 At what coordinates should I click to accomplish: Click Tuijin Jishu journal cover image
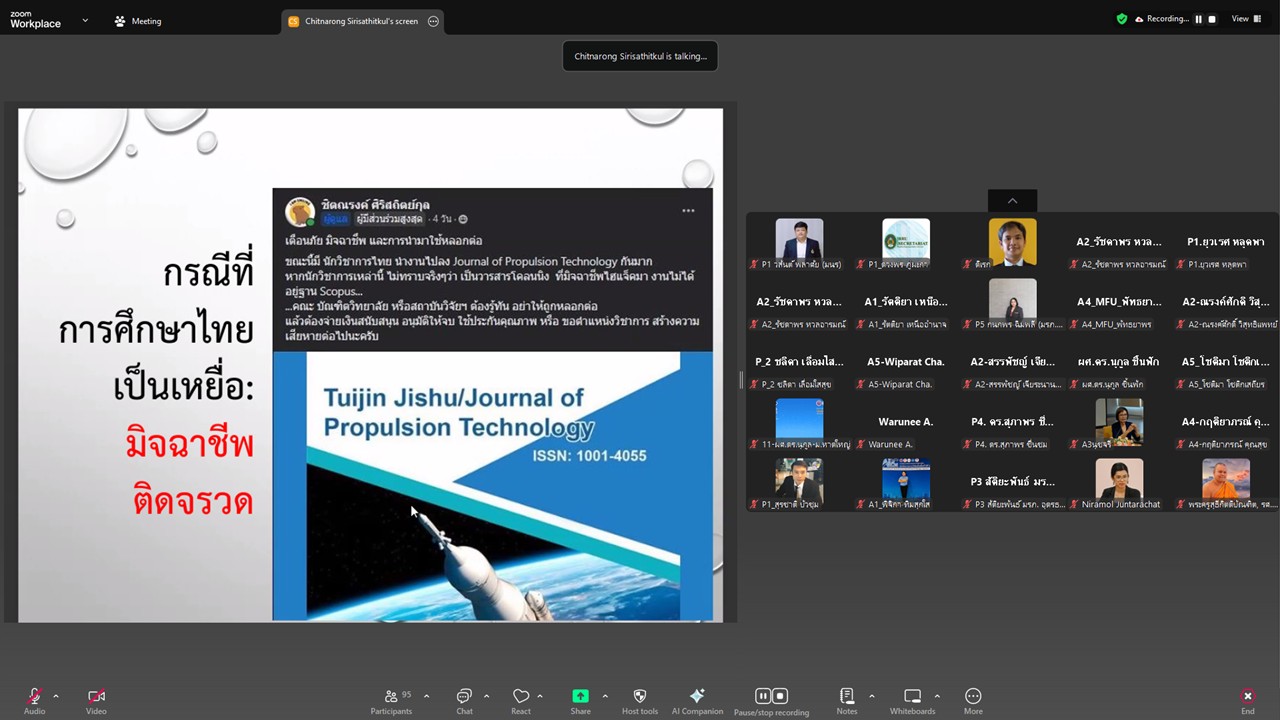point(492,487)
